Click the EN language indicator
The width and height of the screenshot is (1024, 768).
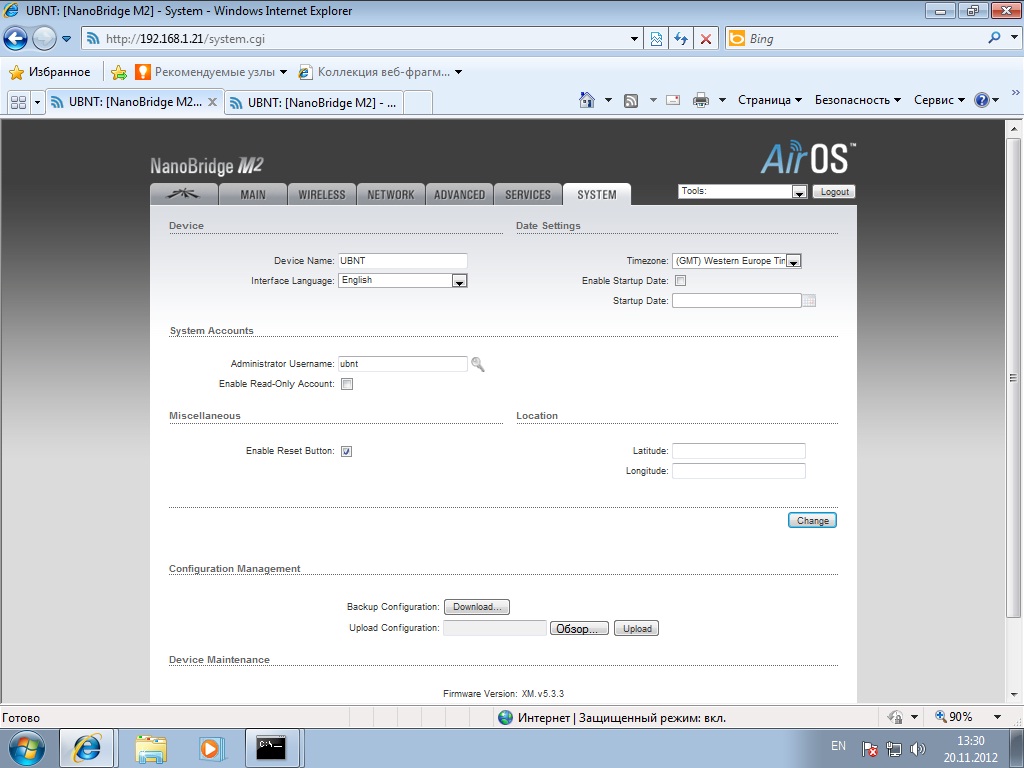839,746
